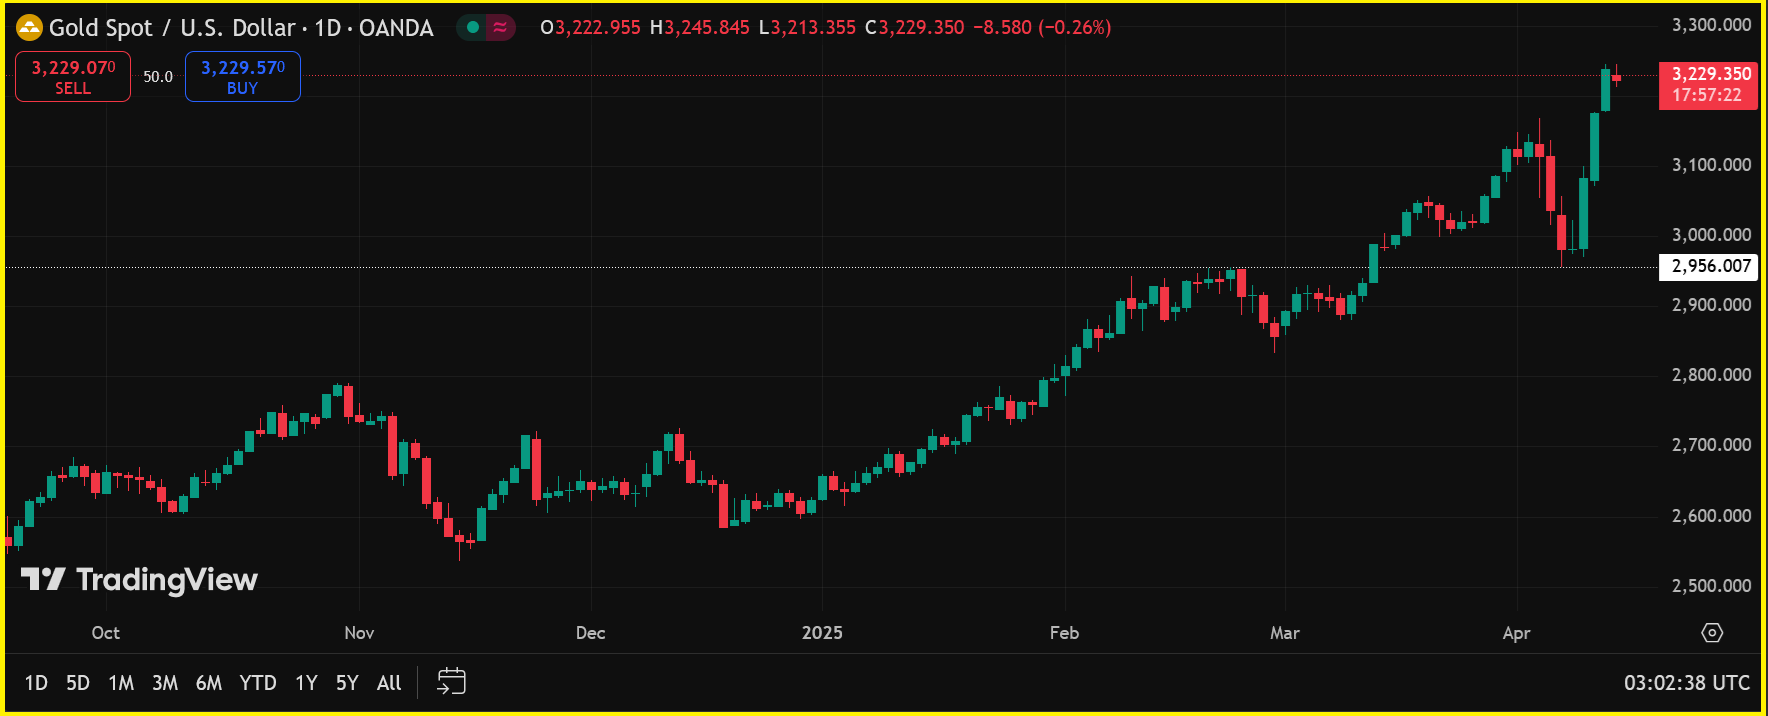Click the gold bars symbol logo

[x=29, y=28]
